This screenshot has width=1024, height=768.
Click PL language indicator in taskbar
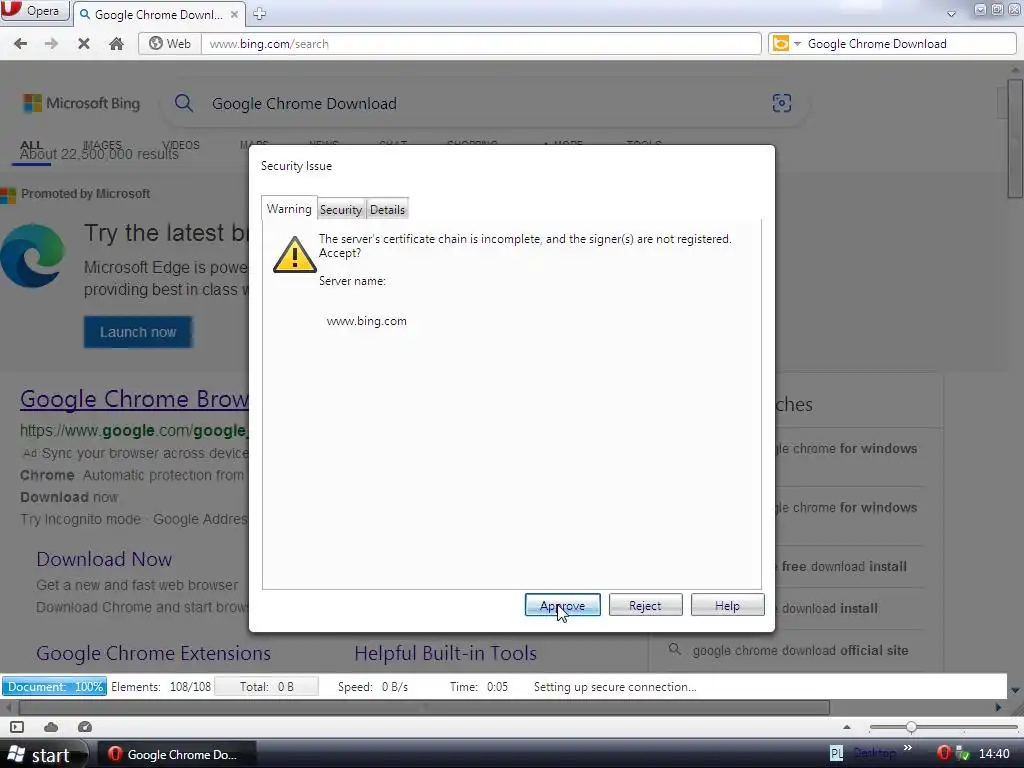(837, 754)
